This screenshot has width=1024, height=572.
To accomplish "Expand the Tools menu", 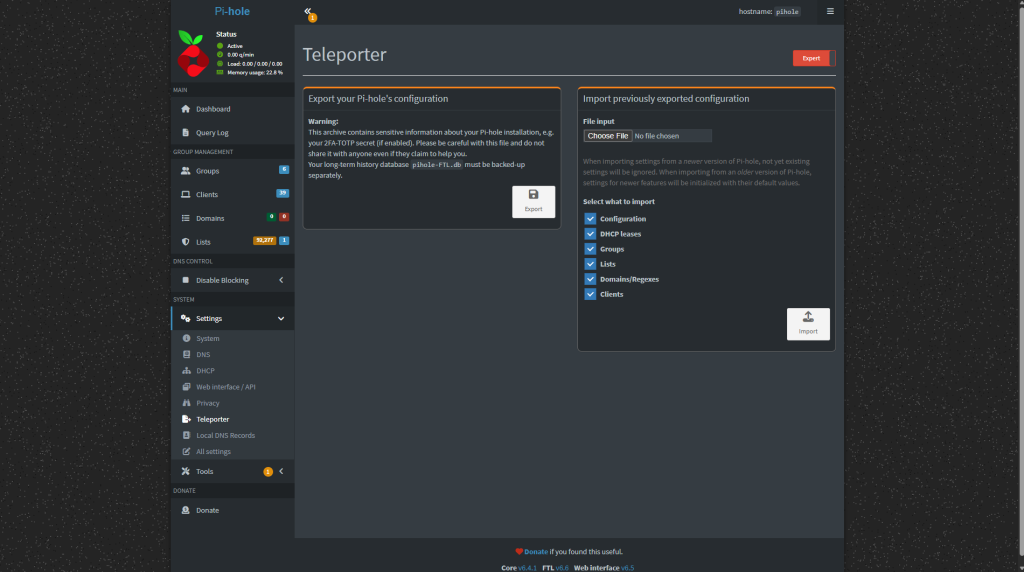I will point(281,471).
